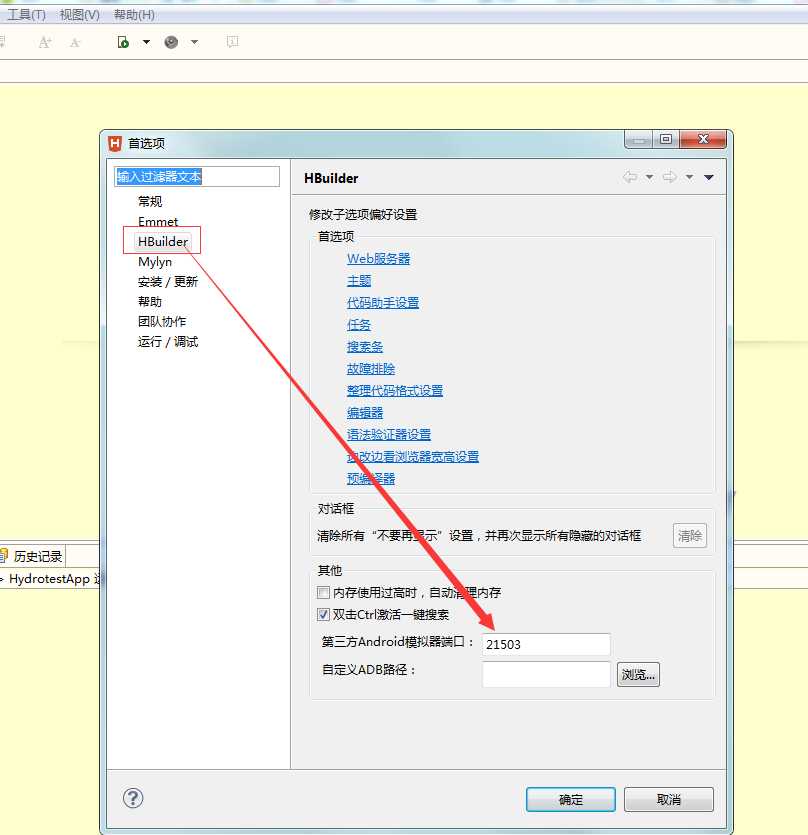Click the 浏览... button

point(638,675)
